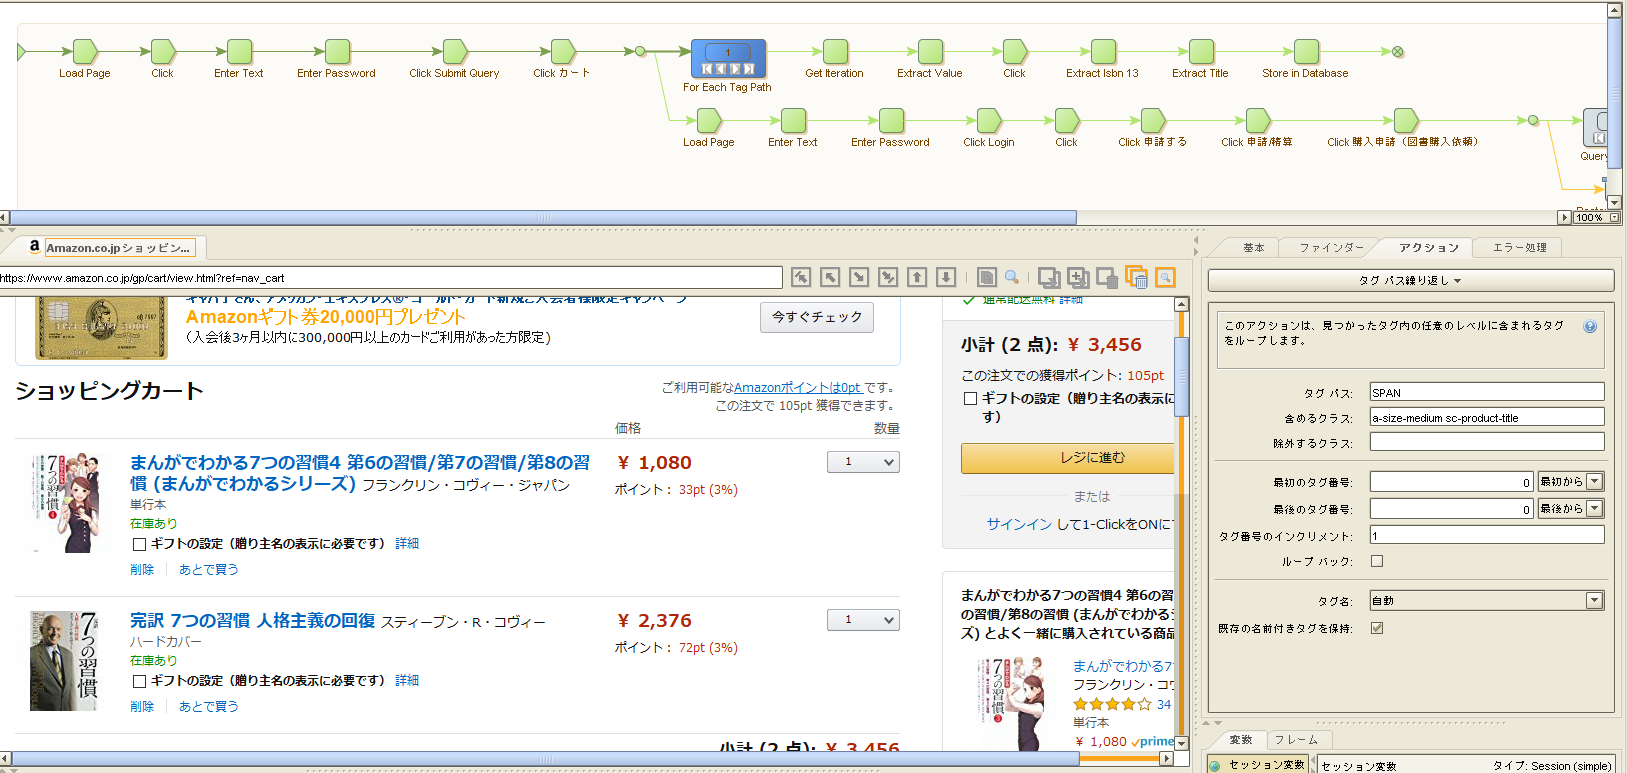
Task: Open the タグ名 dropdown set to 自動
Action: [x=1594, y=600]
